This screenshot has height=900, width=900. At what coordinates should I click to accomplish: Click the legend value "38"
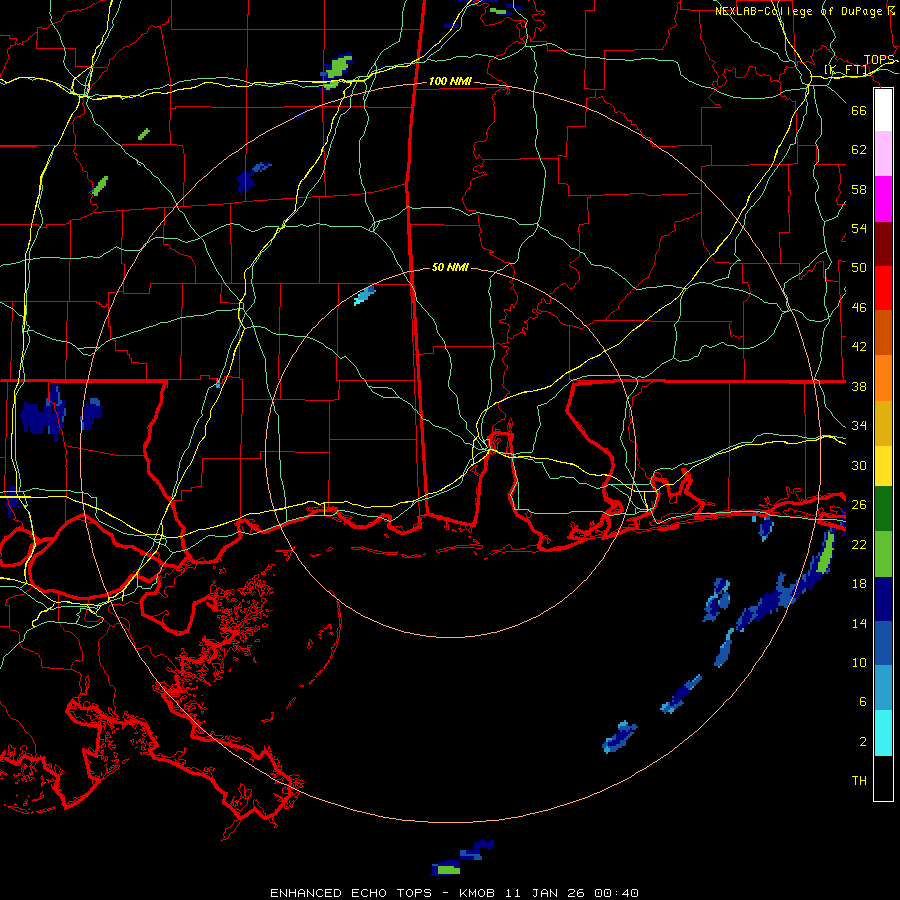(859, 387)
